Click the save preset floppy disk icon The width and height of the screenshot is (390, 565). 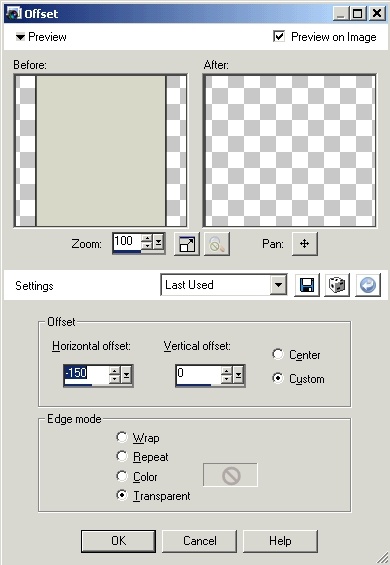(307, 285)
